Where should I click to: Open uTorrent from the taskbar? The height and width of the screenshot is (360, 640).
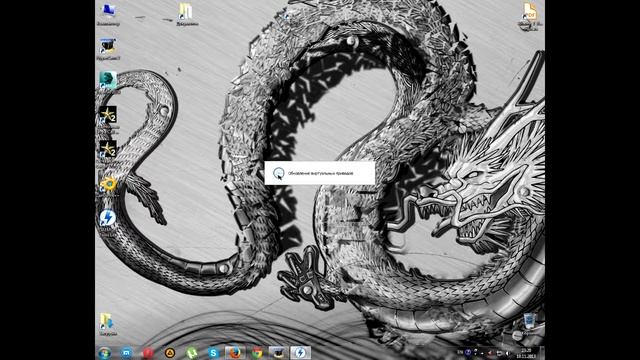pos(191,353)
